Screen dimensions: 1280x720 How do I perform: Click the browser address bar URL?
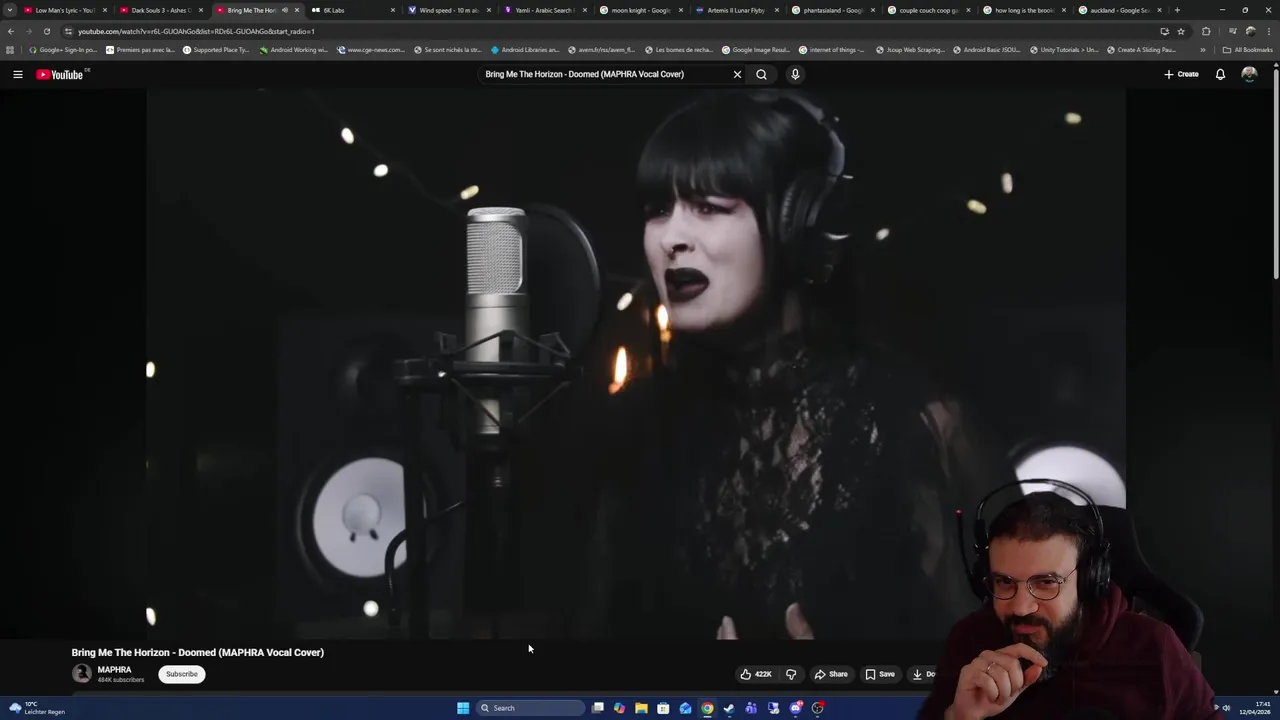(x=196, y=31)
